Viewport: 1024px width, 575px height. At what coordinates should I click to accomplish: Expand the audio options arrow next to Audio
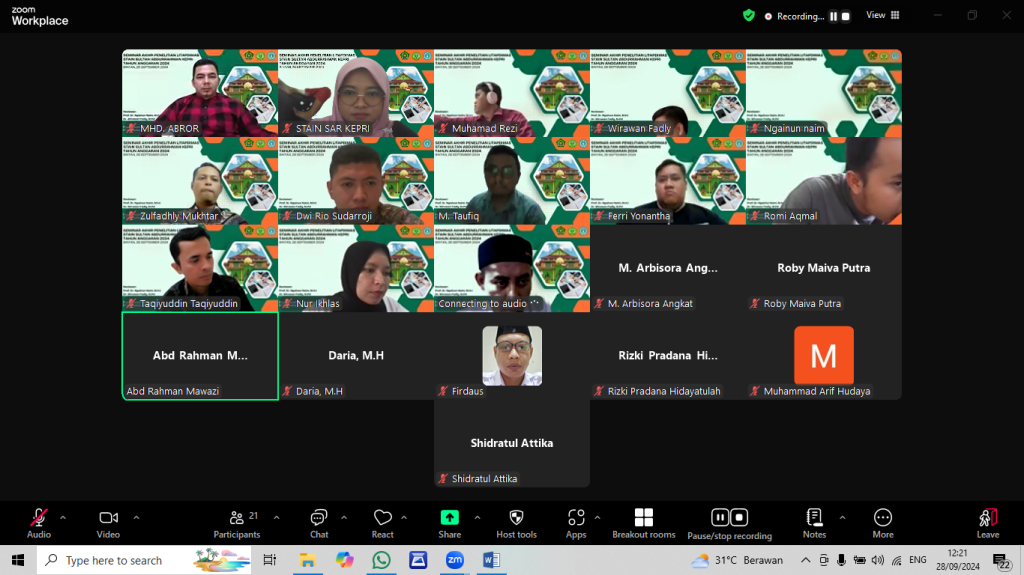pyautogui.click(x=63, y=518)
